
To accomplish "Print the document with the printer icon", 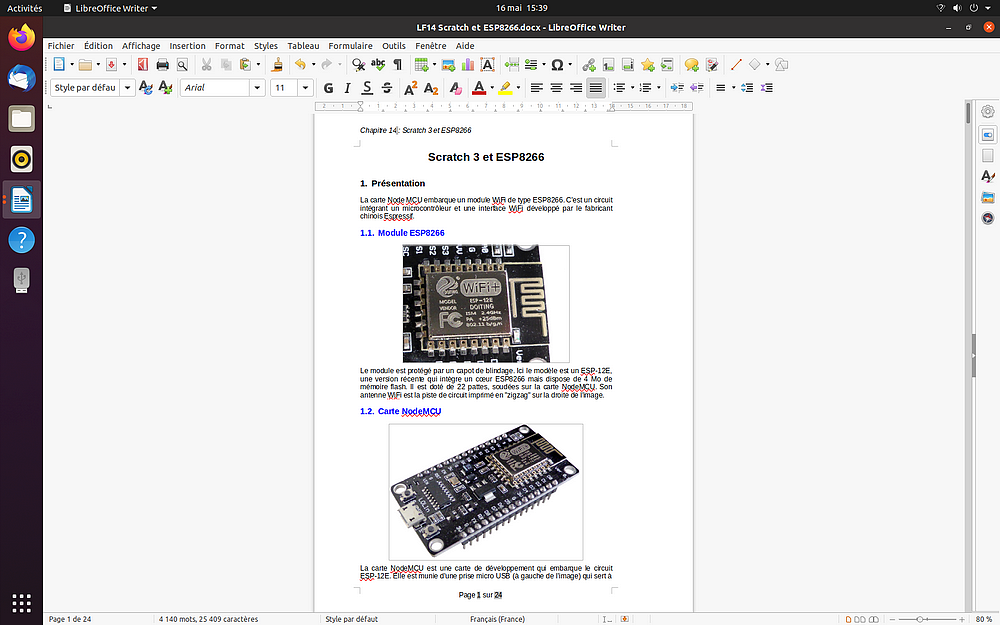I will click(x=163, y=64).
